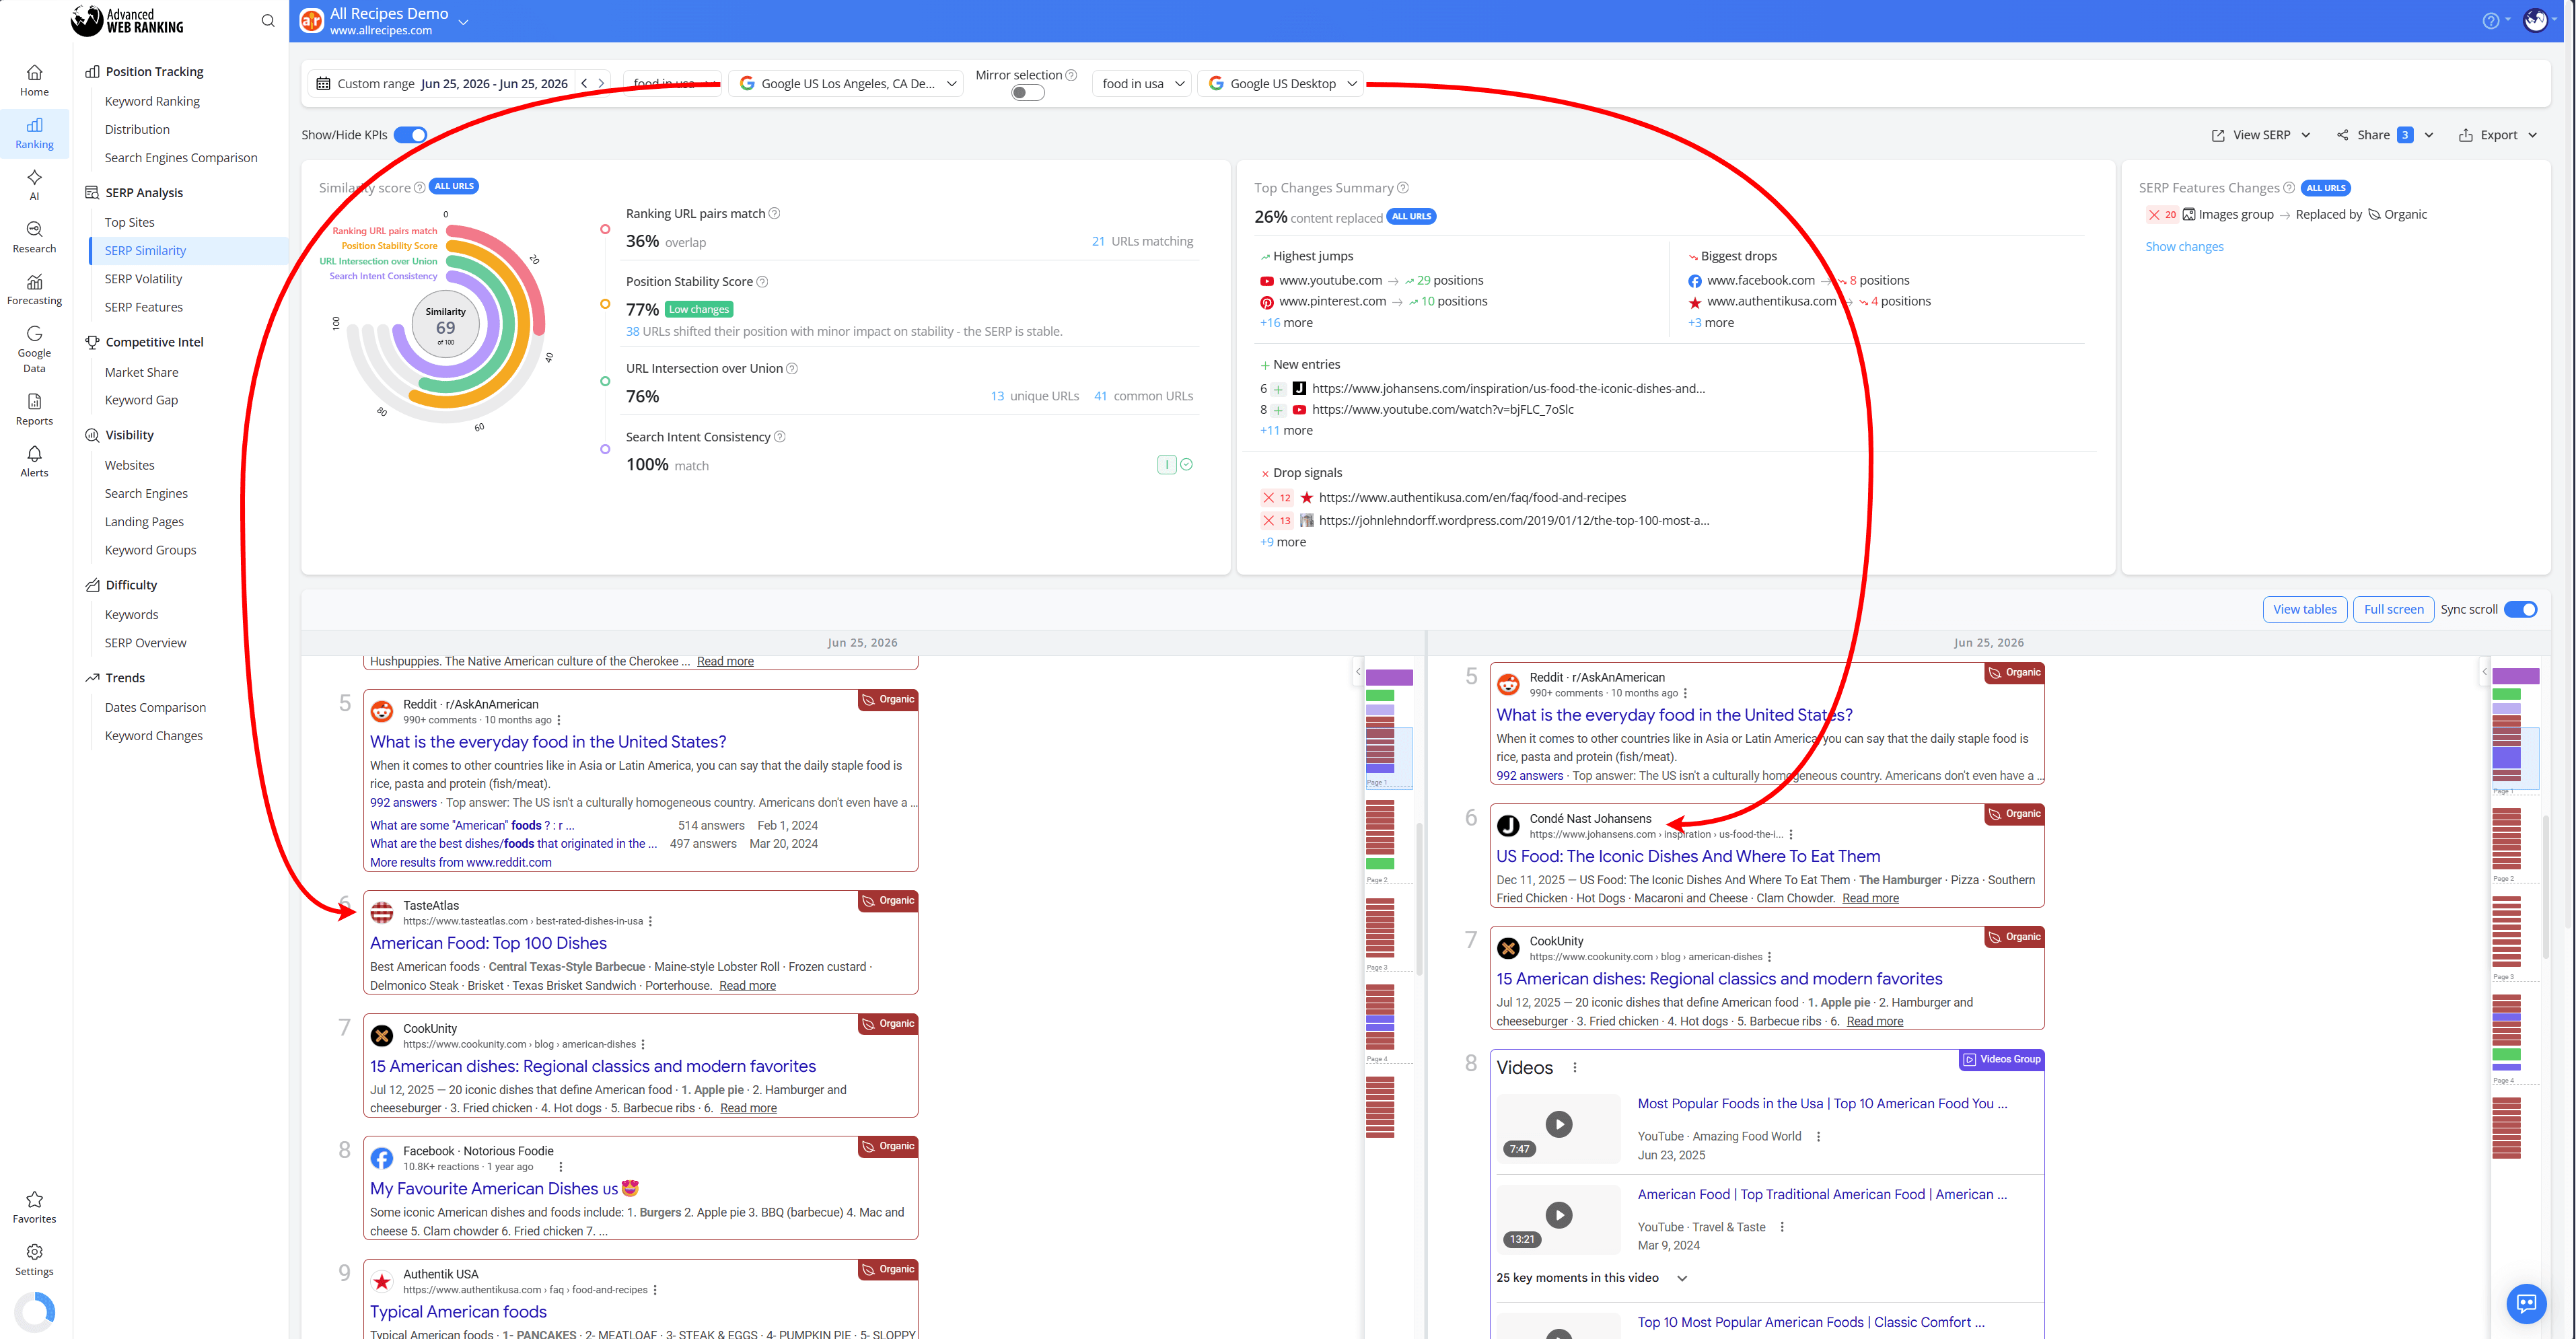Viewport: 2576px width, 1339px height.
Task: Click the Custom range date field
Action: [x=453, y=83]
